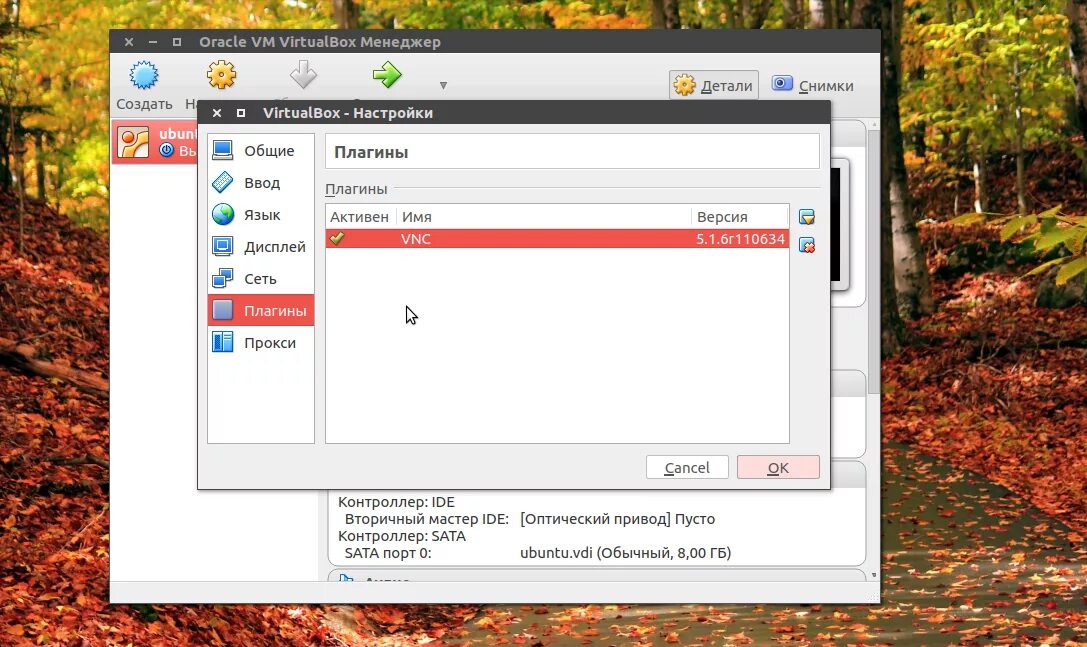Sort by the Версия column header

click(740, 216)
